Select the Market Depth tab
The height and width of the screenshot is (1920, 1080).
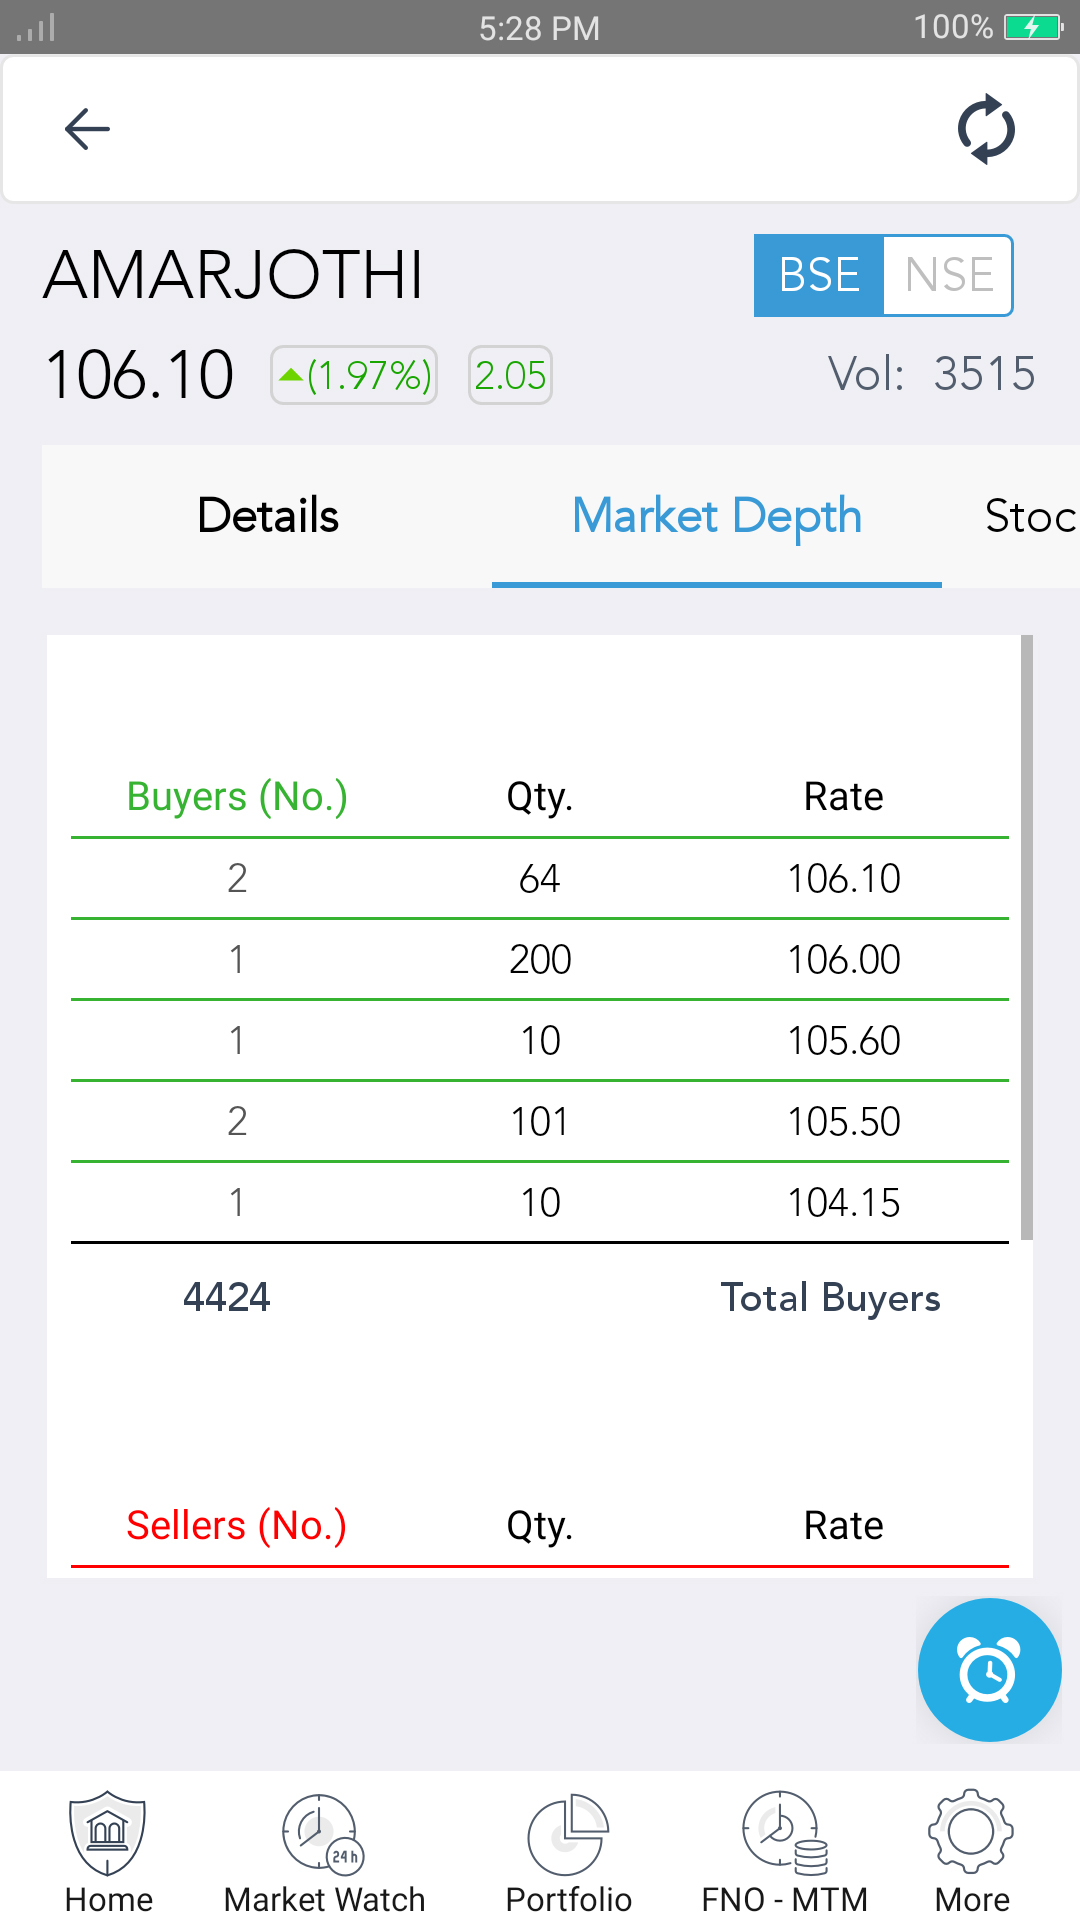(x=716, y=516)
